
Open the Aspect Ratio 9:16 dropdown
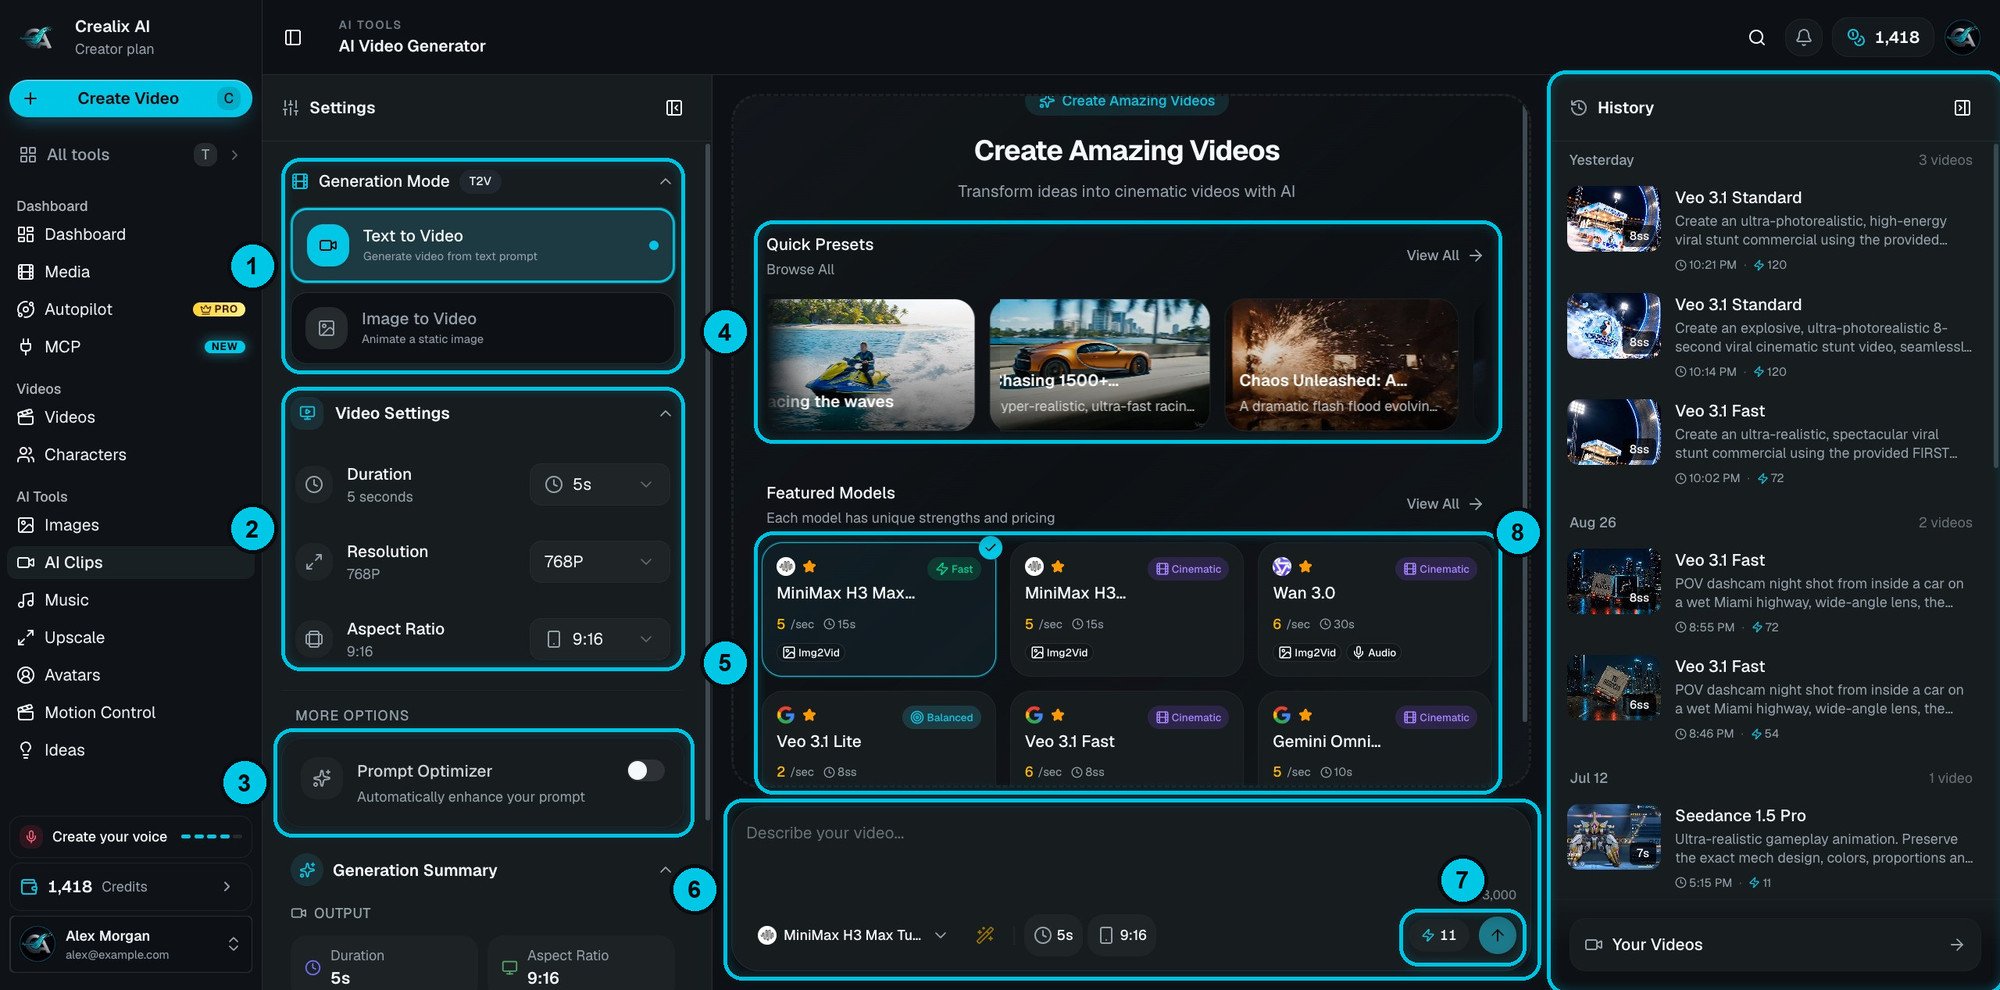599,639
